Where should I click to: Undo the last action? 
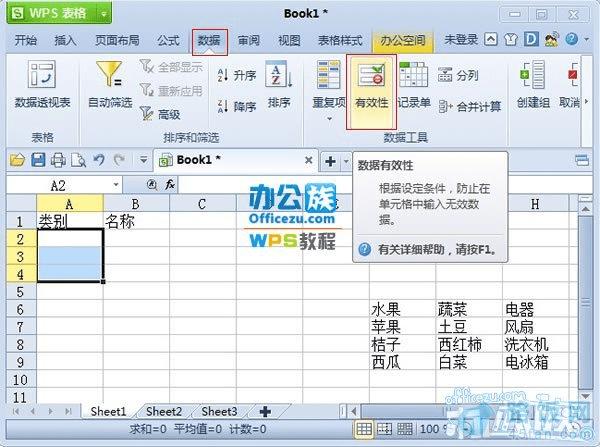(99, 160)
